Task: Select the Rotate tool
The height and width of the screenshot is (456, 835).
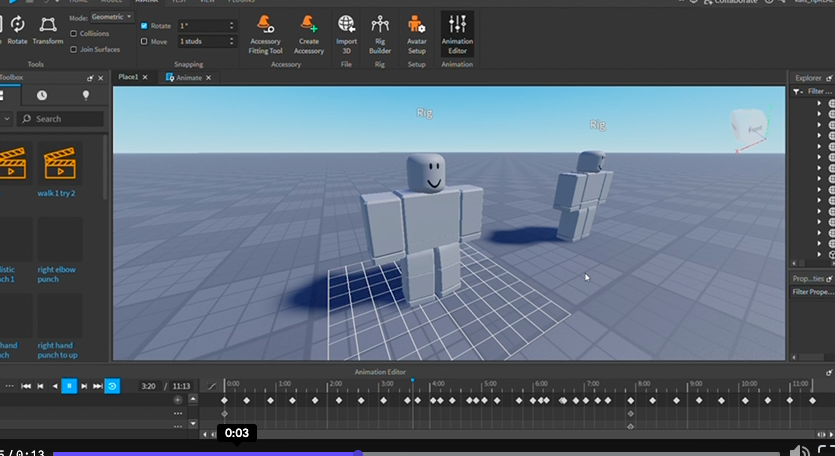Action: point(18,30)
